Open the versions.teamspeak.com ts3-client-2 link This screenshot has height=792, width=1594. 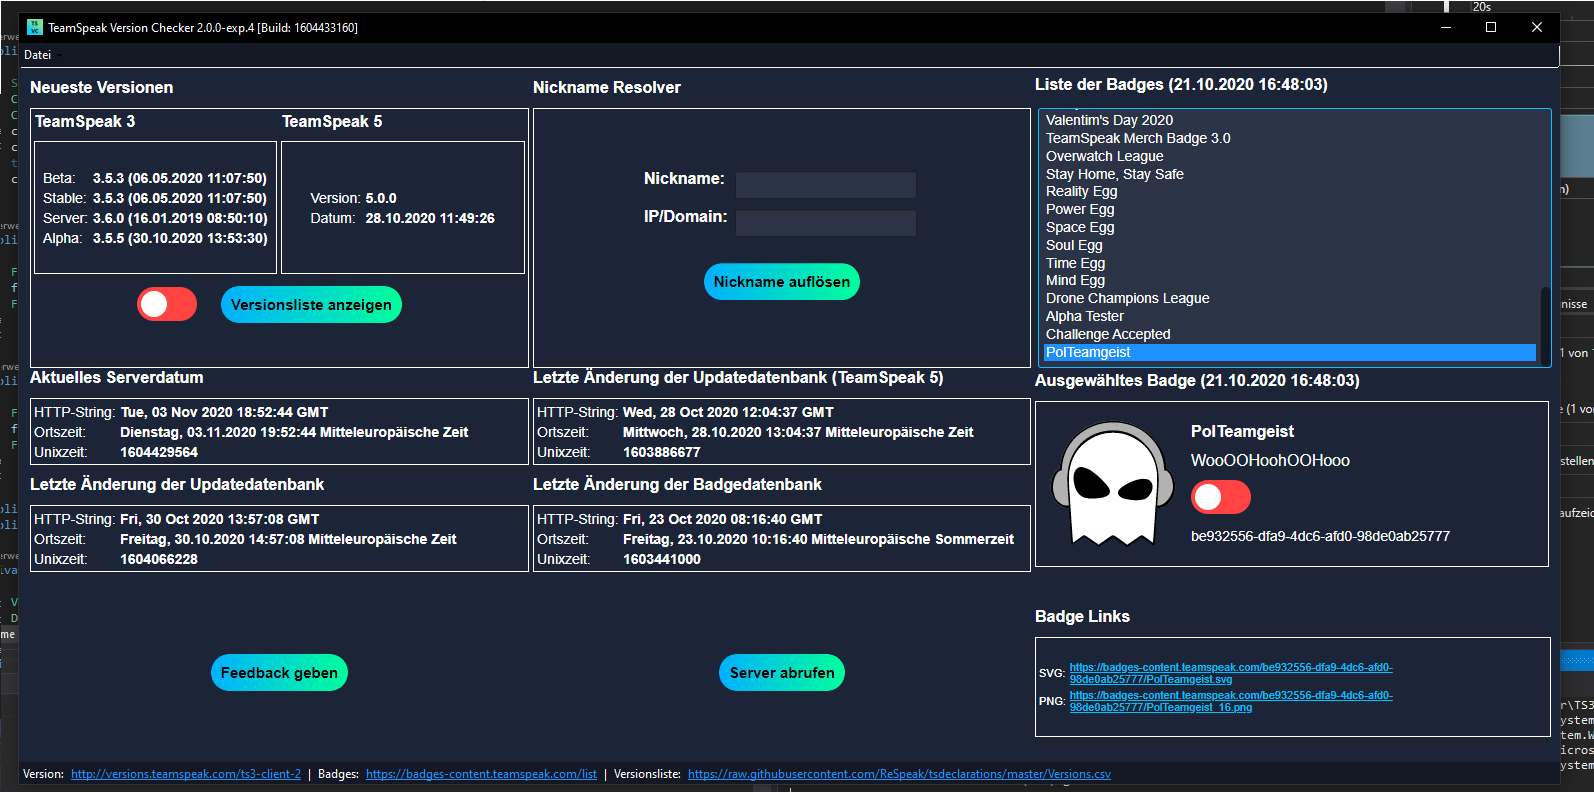tap(186, 774)
